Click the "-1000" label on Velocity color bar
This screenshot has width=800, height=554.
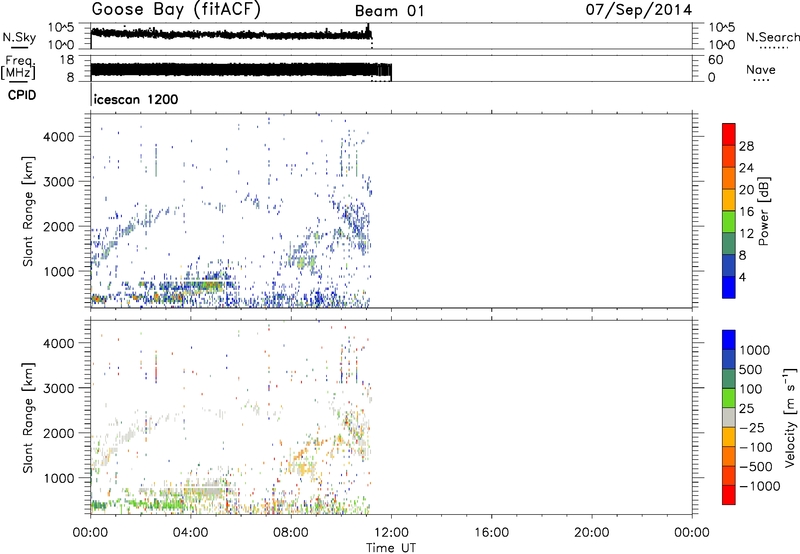(759, 486)
